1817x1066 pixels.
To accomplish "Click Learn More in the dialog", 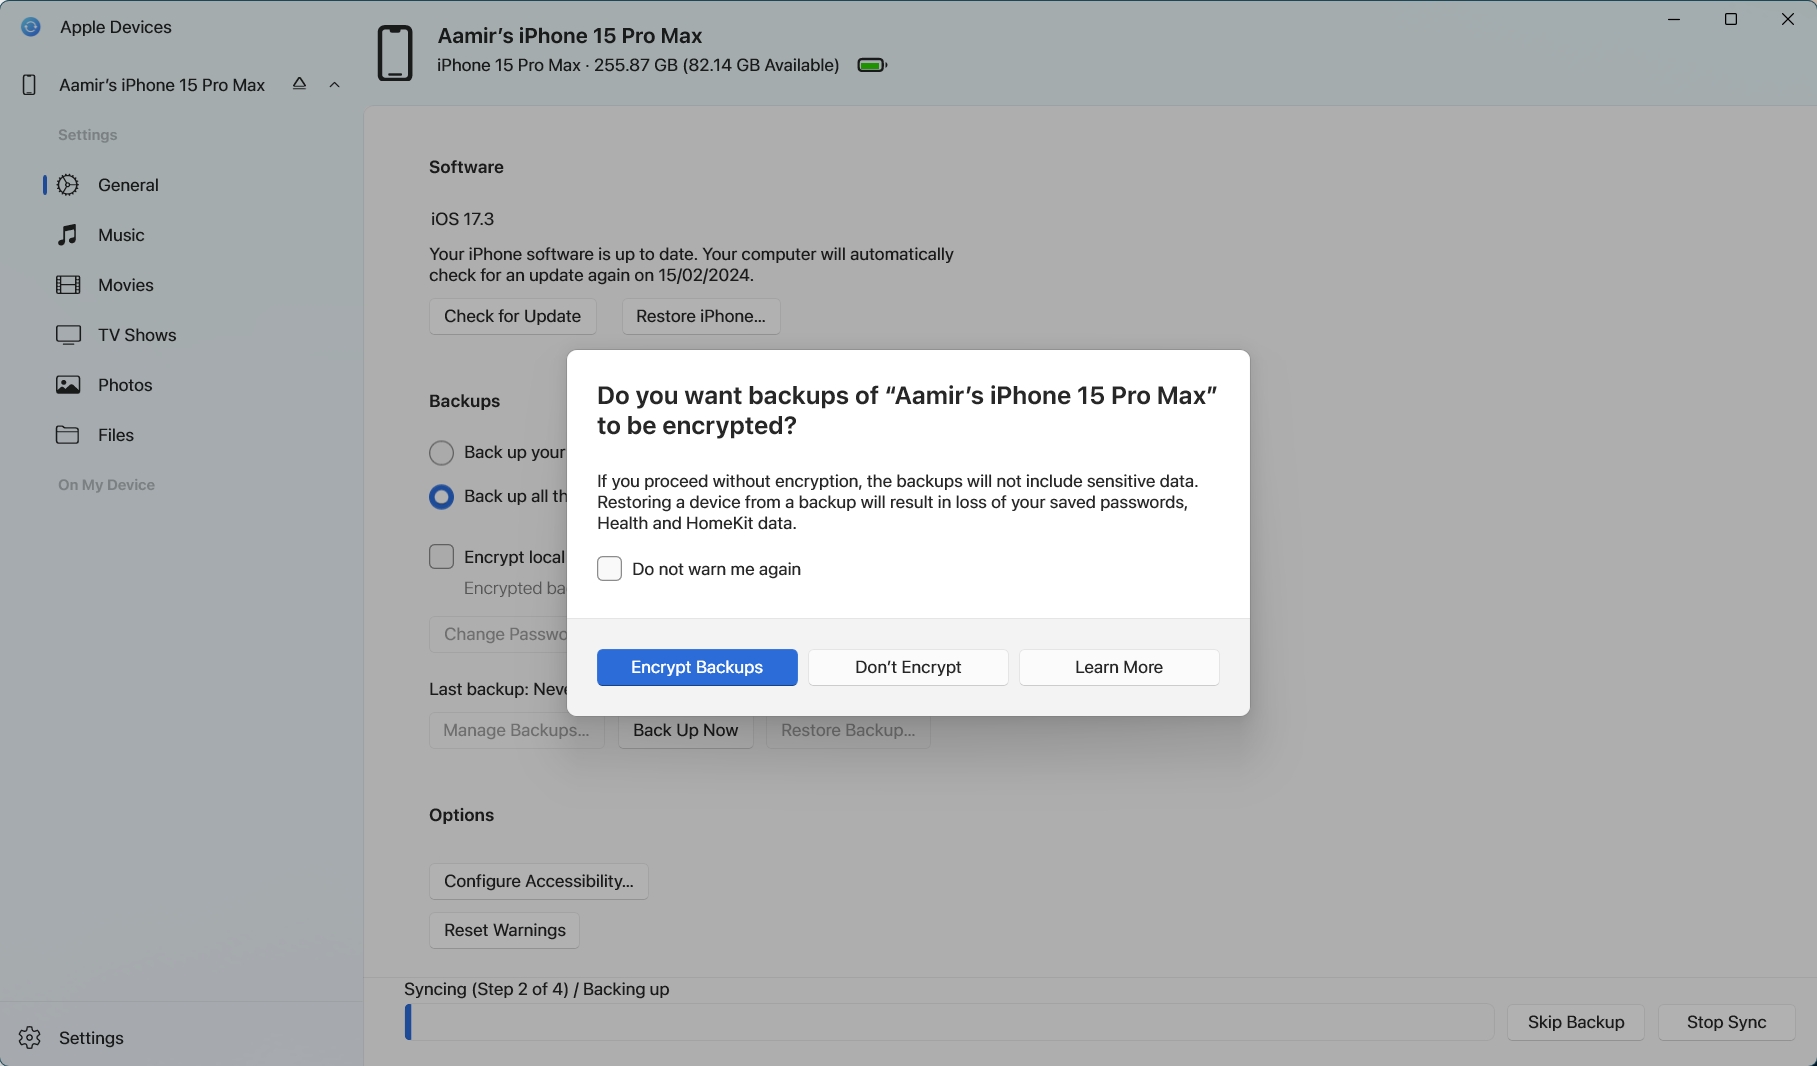I will (1119, 668).
